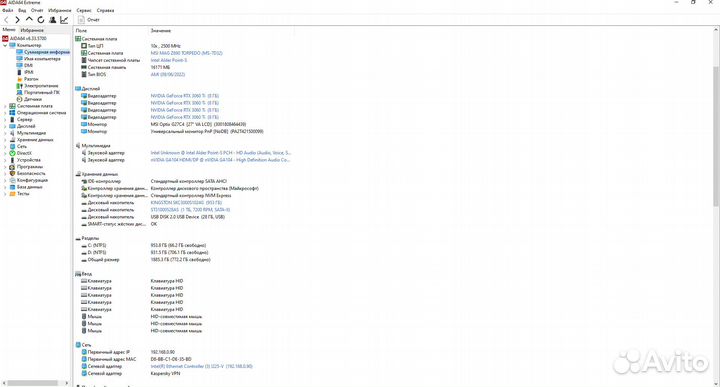The image size is (720, 387).
Task: Open the Вид menu
Action: 22,10
